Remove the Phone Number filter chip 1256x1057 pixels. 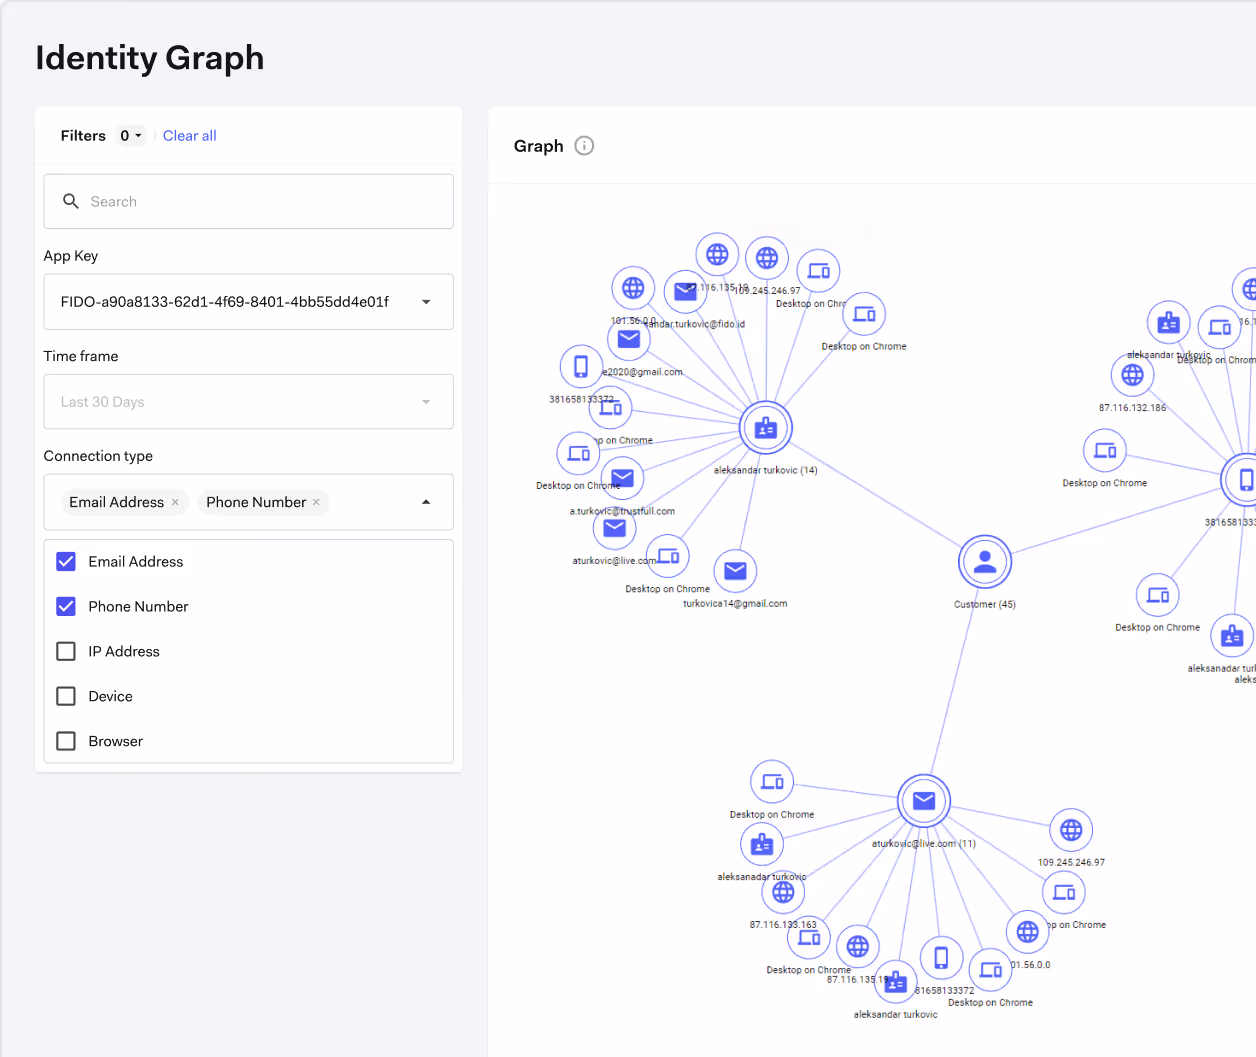pos(315,502)
